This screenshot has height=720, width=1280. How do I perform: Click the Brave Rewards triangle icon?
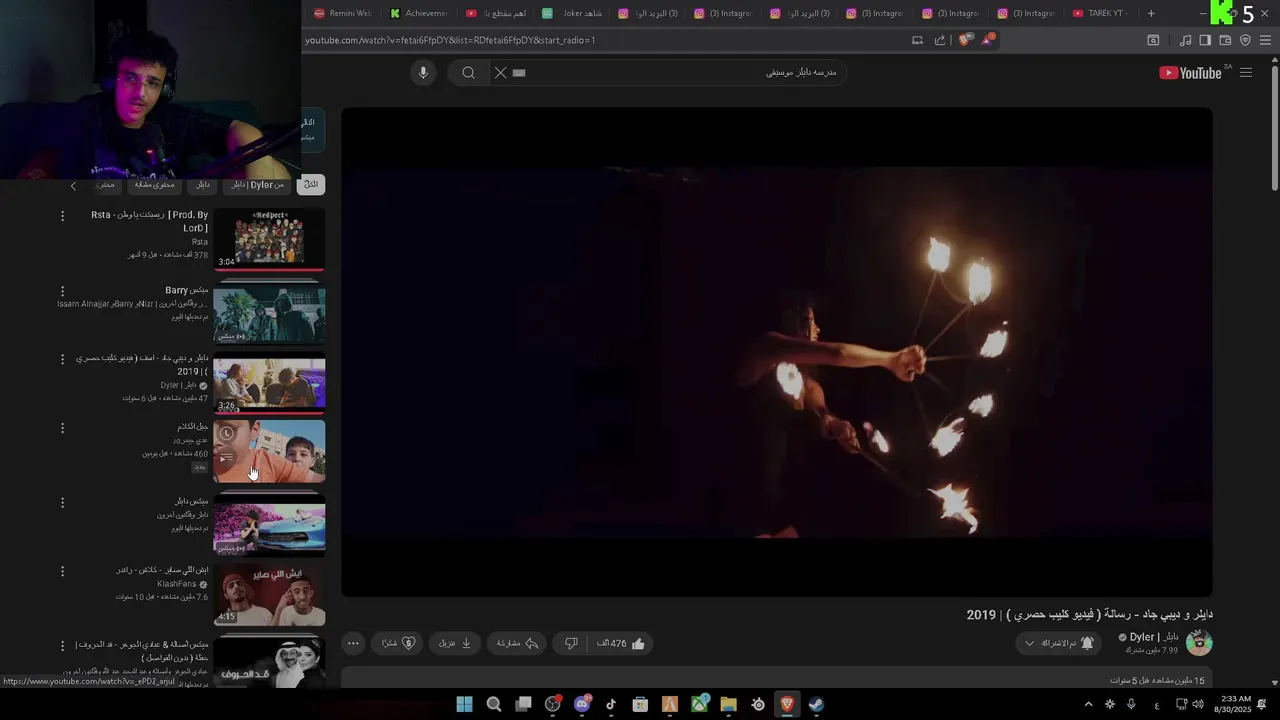(988, 40)
